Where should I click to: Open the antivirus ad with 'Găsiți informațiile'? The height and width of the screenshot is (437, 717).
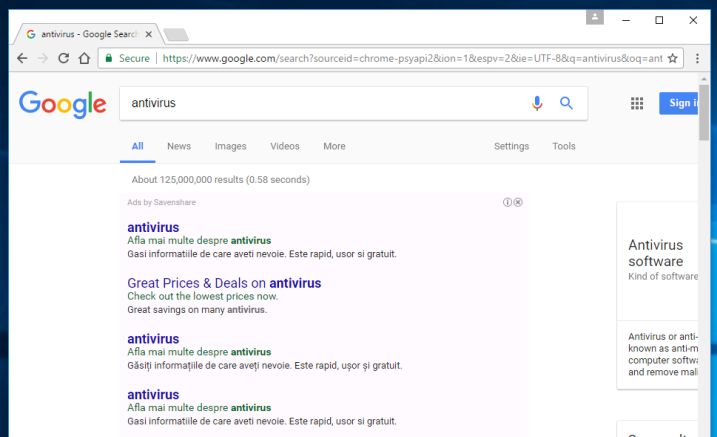click(153, 339)
